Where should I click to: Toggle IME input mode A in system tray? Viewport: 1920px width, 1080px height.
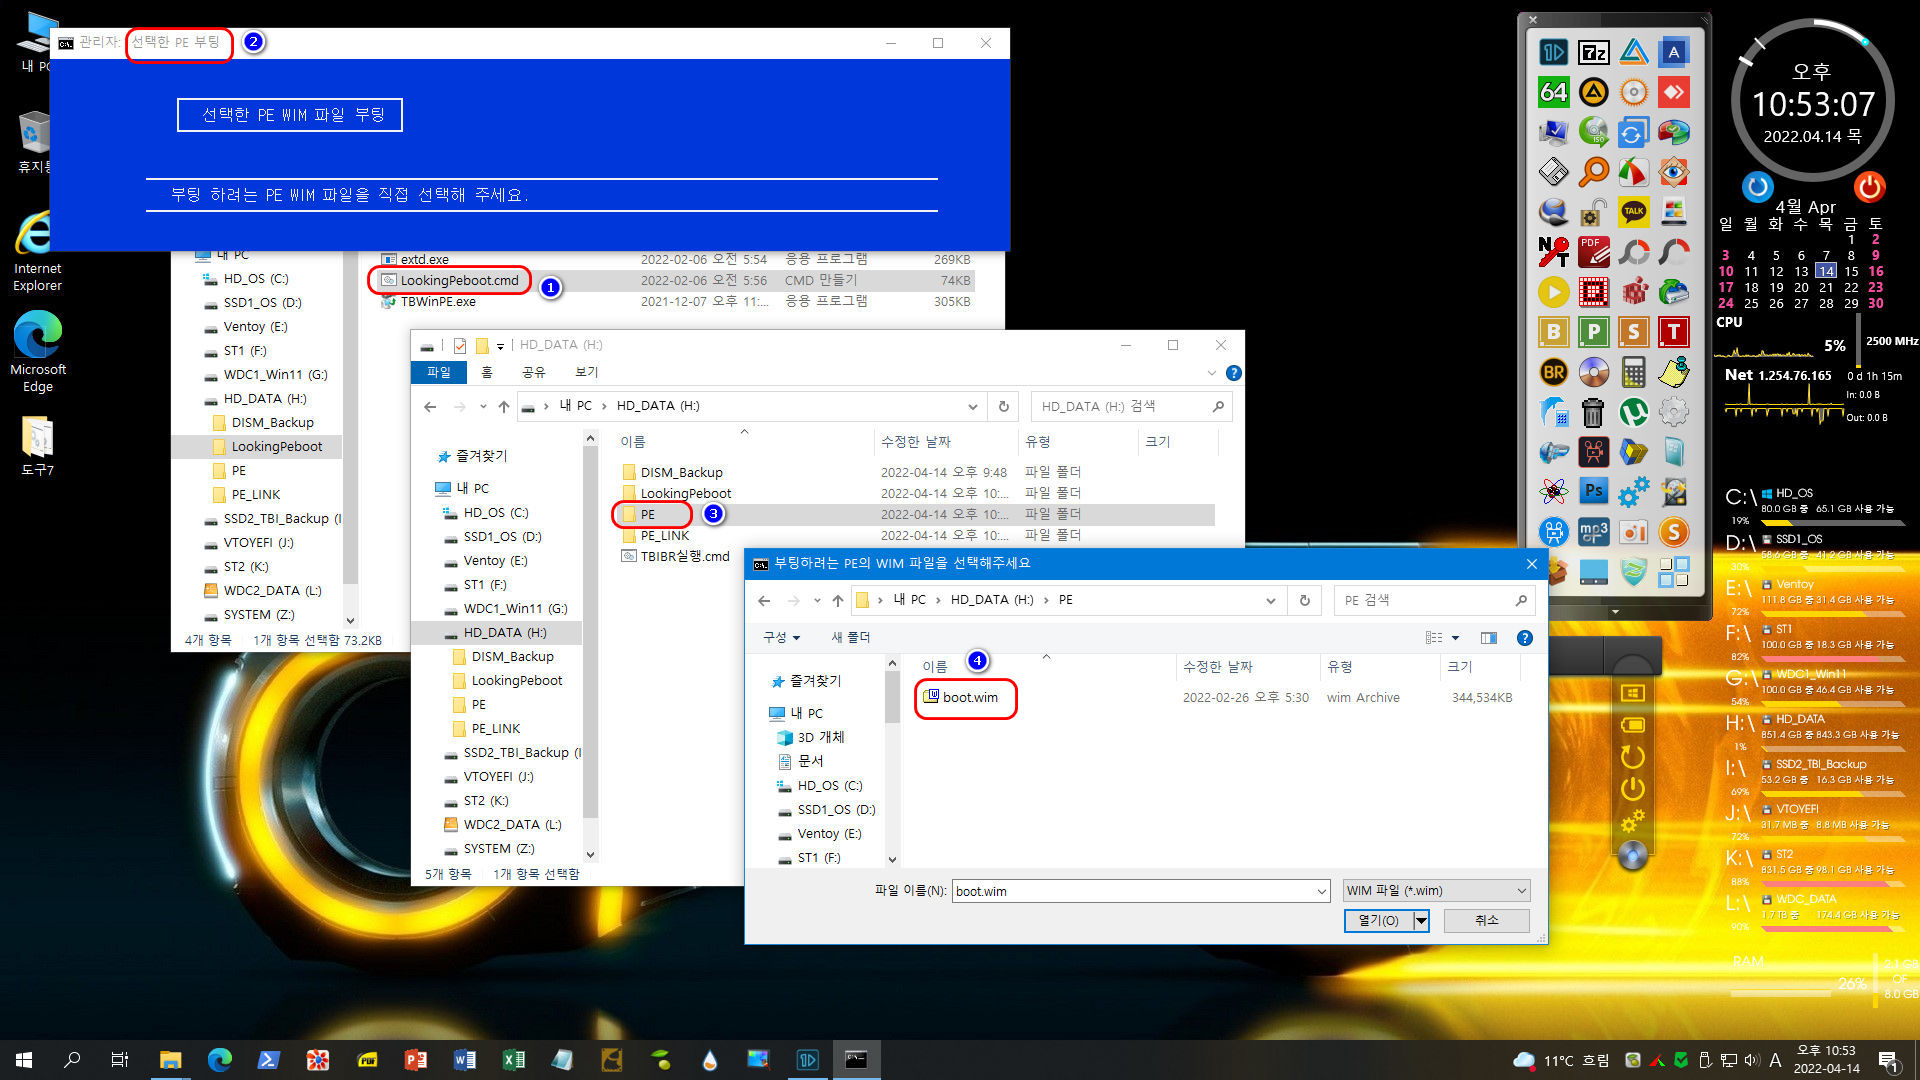pyautogui.click(x=1775, y=1060)
